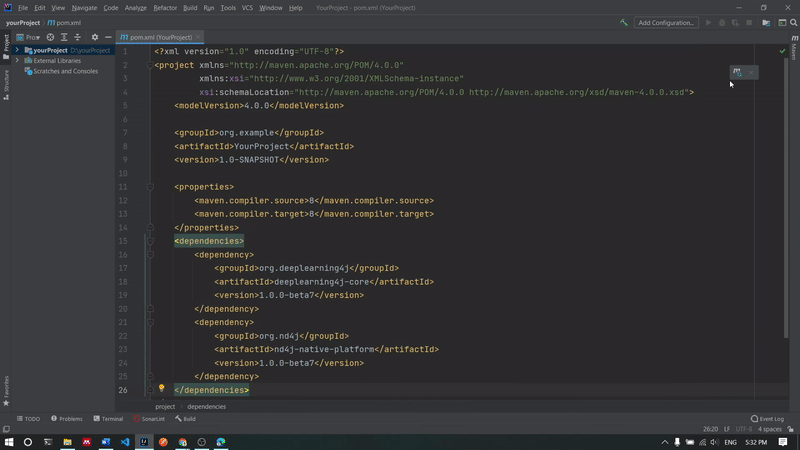
Task: Click the editor vertical scrollbar
Action: [786, 199]
